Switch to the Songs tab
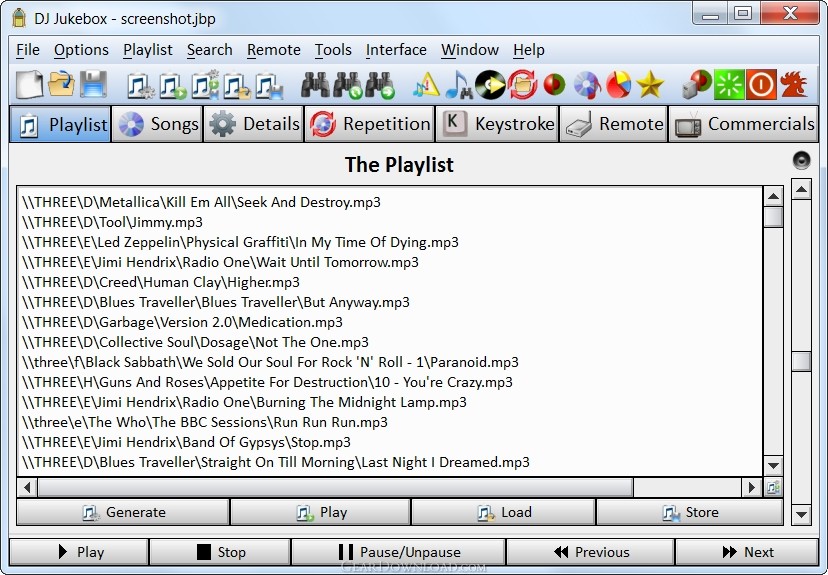This screenshot has width=828, height=575. click(157, 125)
